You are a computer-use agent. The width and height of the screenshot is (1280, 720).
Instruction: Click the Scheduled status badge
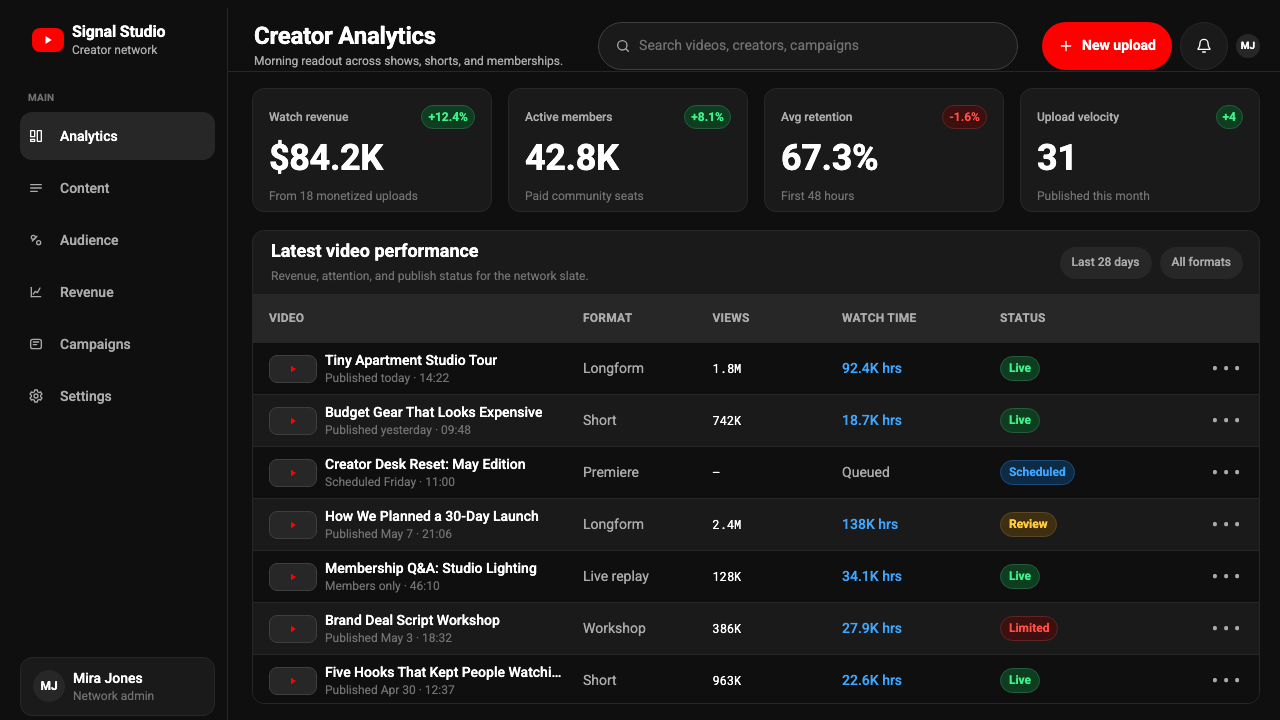click(1037, 472)
